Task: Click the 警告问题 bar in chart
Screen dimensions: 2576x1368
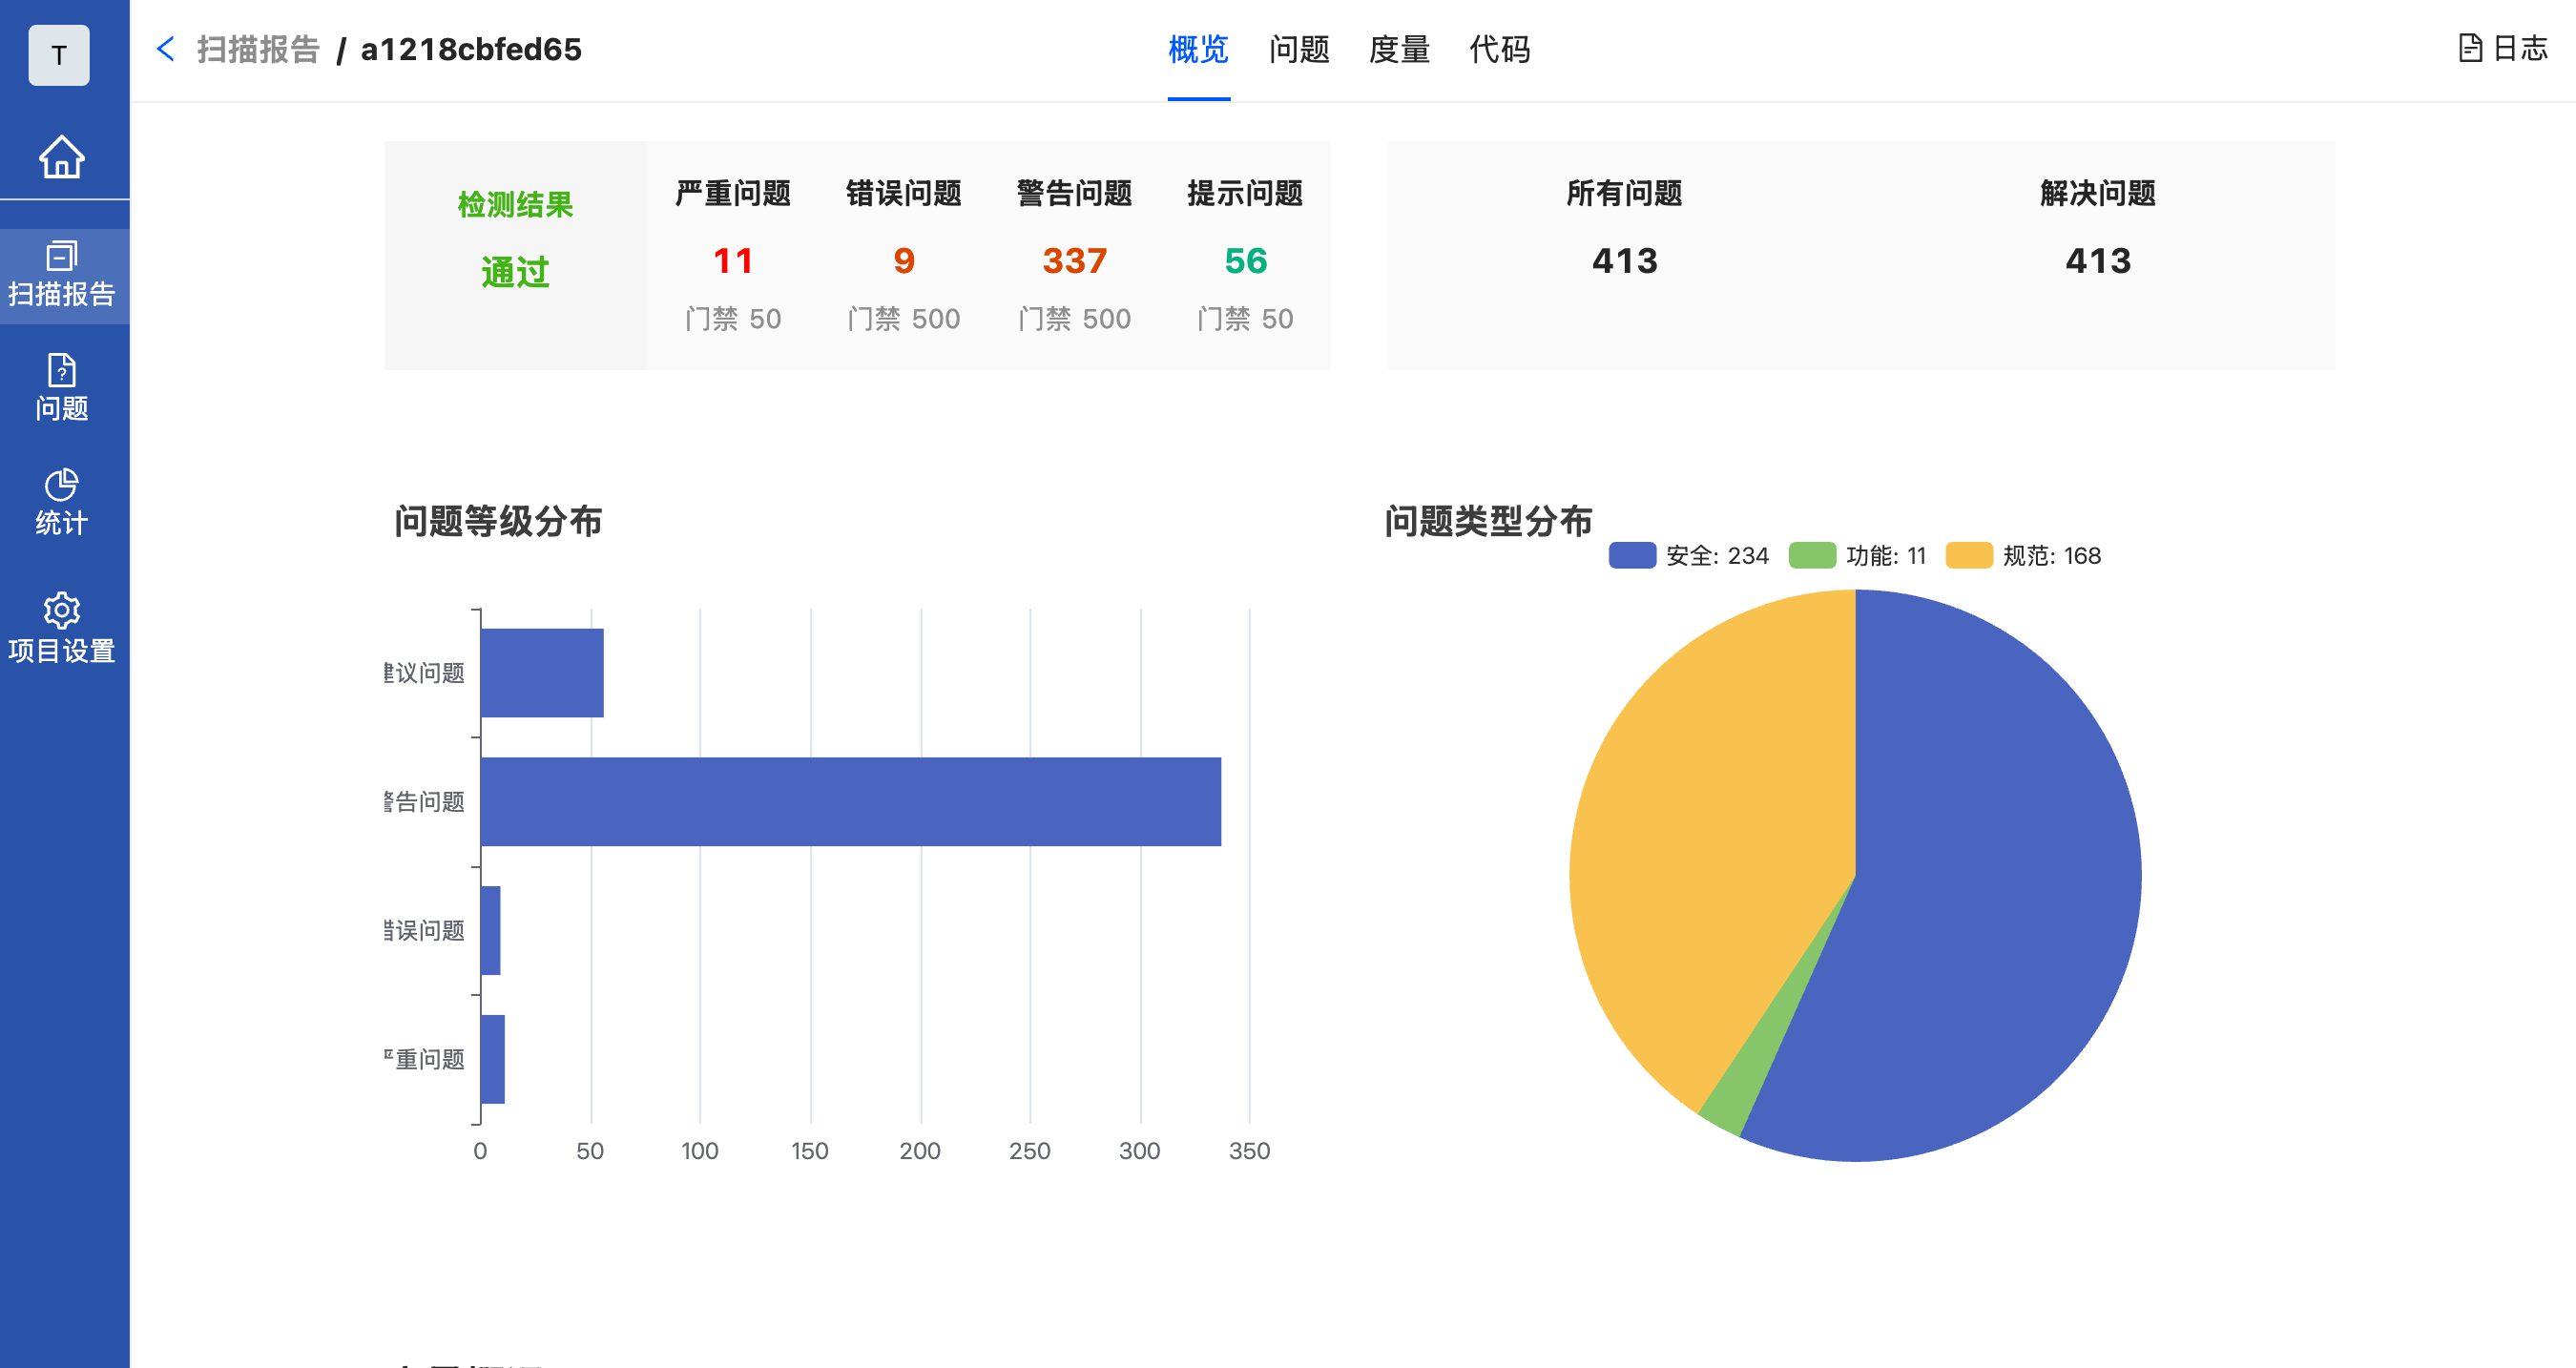Action: pos(850,801)
